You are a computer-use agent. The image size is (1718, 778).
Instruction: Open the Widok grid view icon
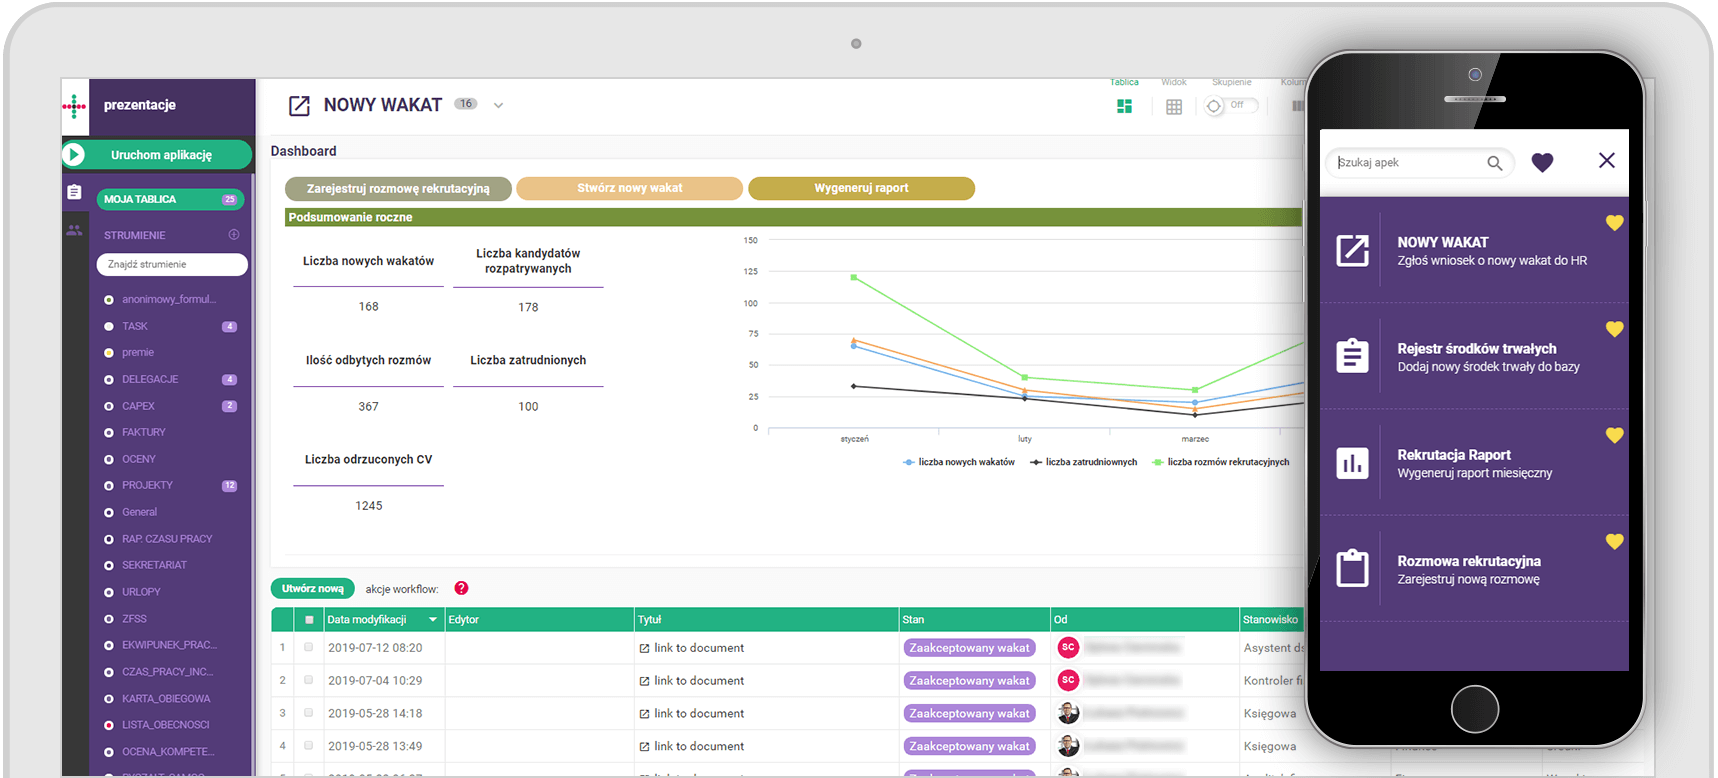point(1174,106)
